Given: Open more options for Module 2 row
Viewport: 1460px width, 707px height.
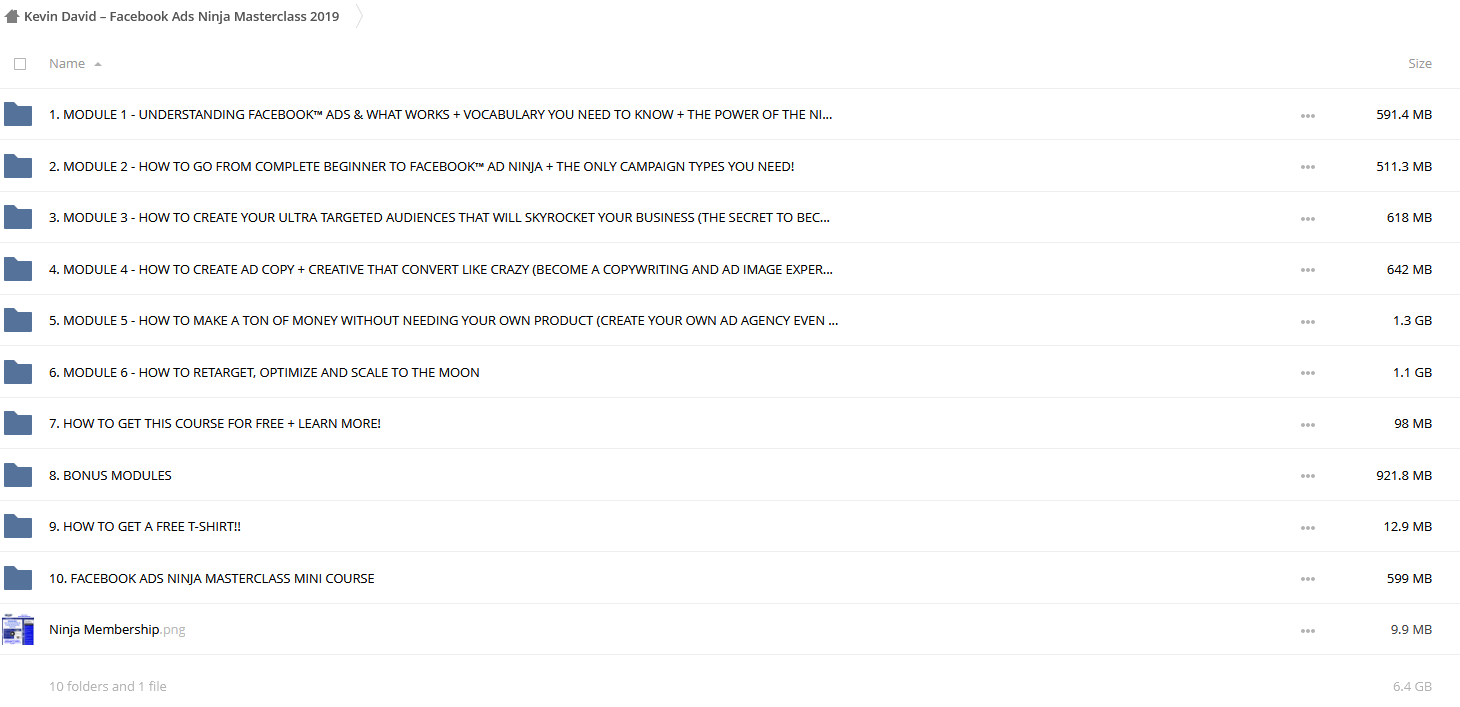Looking at the screenshot, I should click(1308, 167).
